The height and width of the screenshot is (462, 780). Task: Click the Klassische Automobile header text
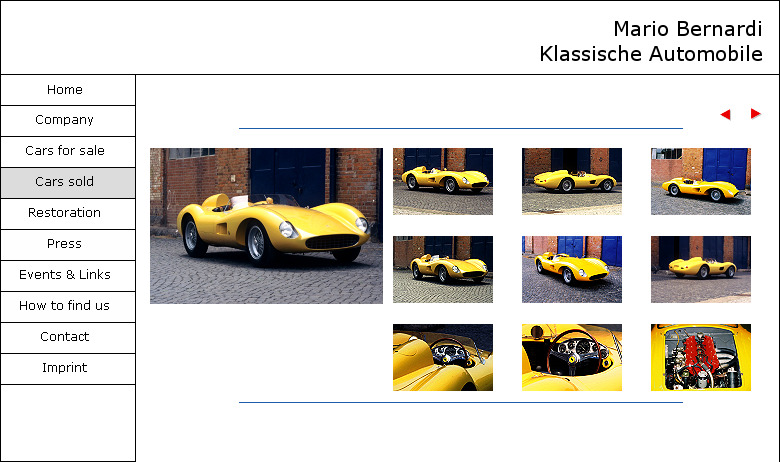point(651,54)
